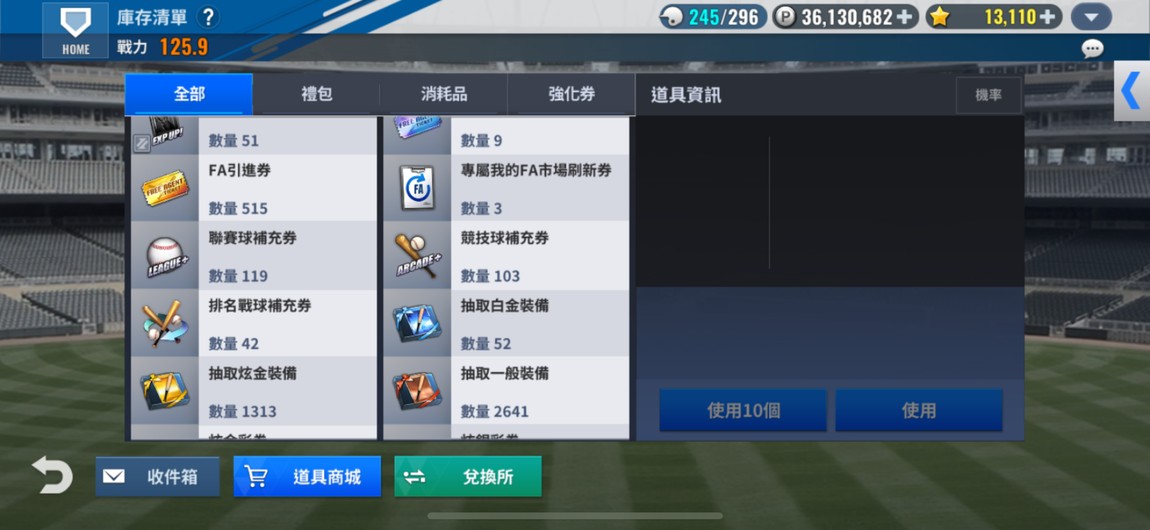Open the 消耗品 tab
Screen dimensions: 1150x530
pos(444,94)
